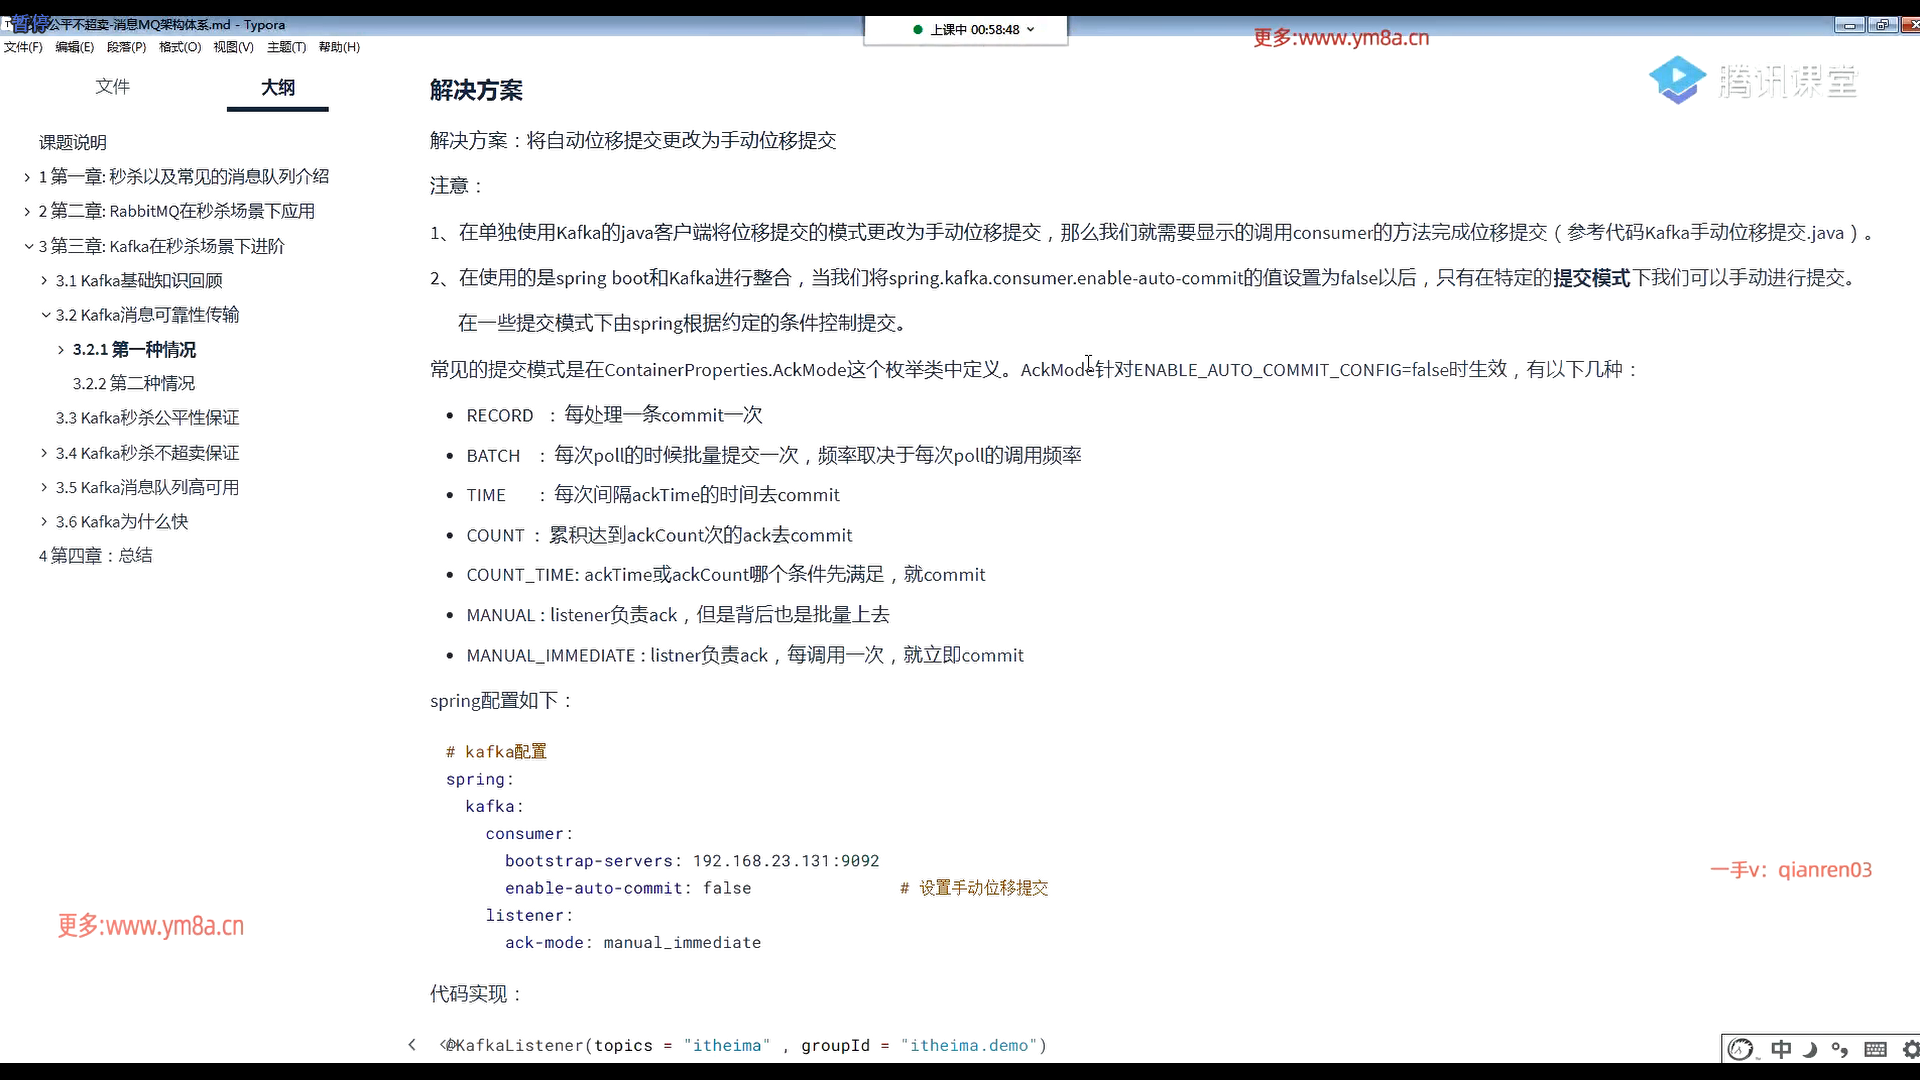Click the IME logo icon
Screen dimensions: 1920x1080
pos(1741,1049)
